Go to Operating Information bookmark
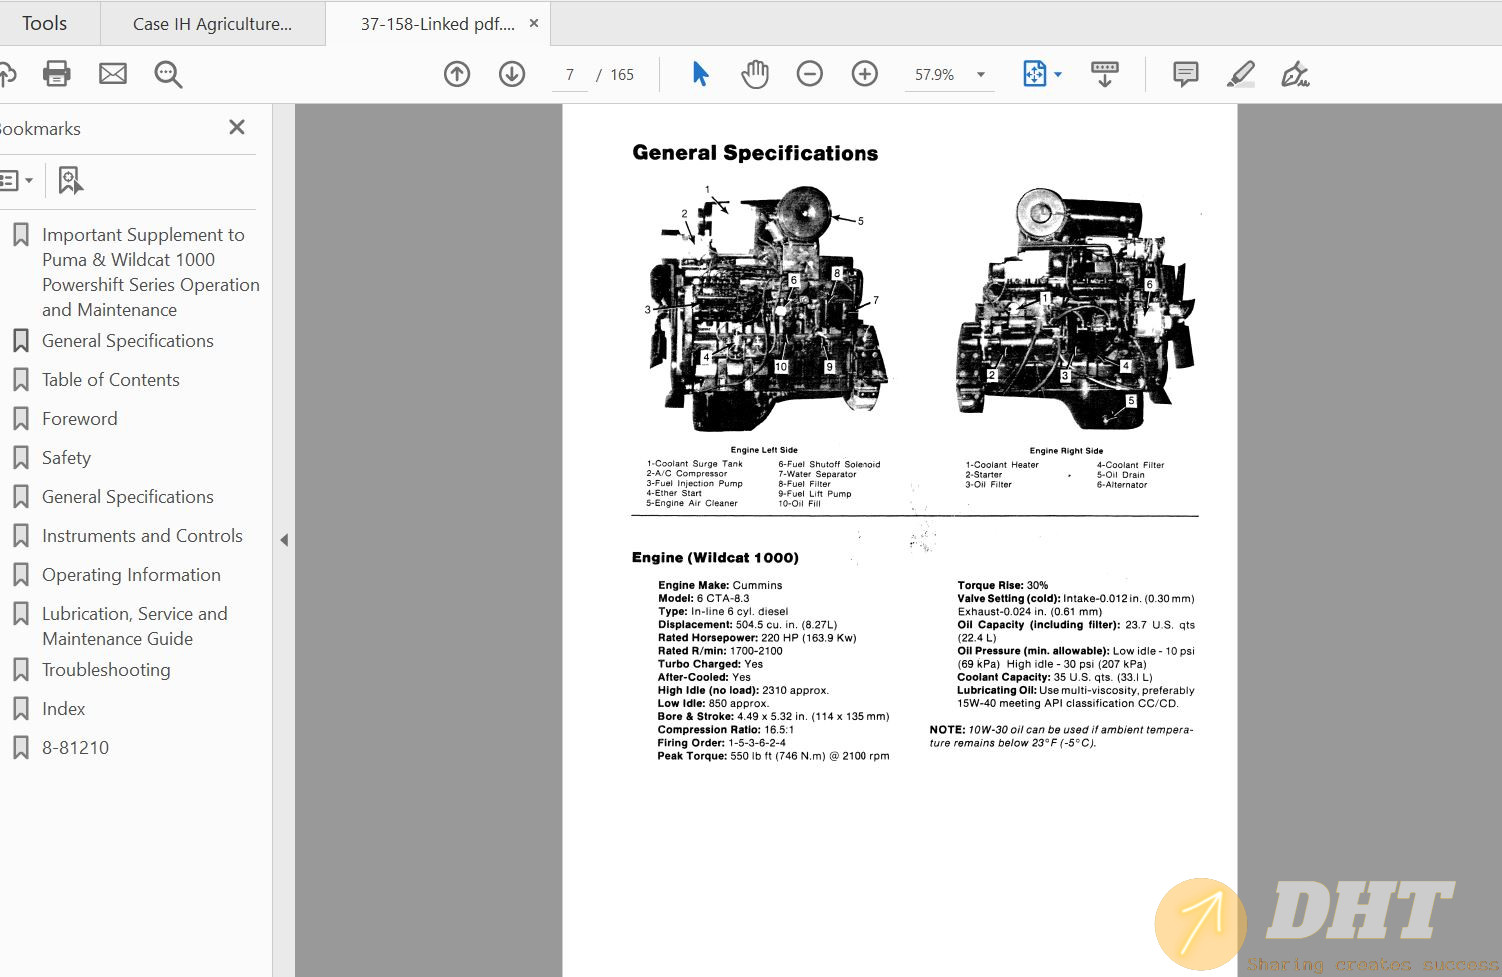The width and height of the screenshot is (1502, 977). [131, 575]
